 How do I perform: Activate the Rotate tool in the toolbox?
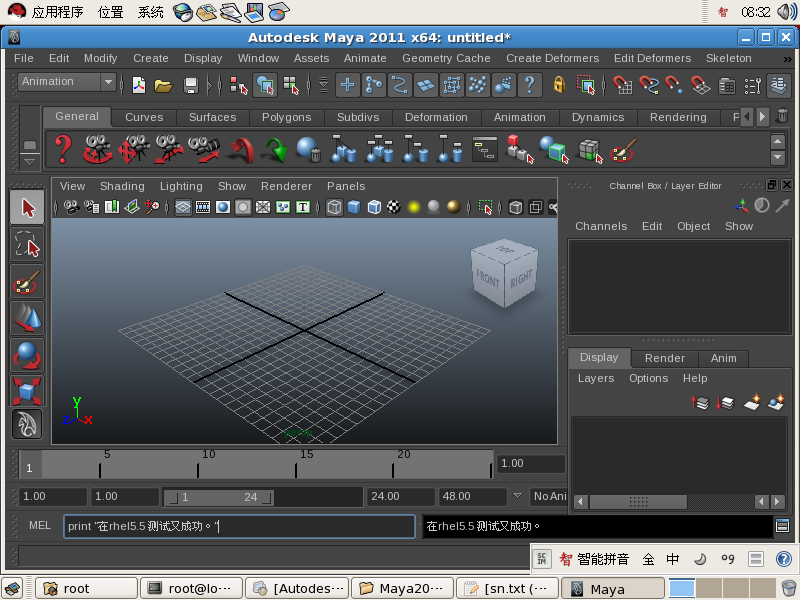pyautogui.click(x=27, y=355)
